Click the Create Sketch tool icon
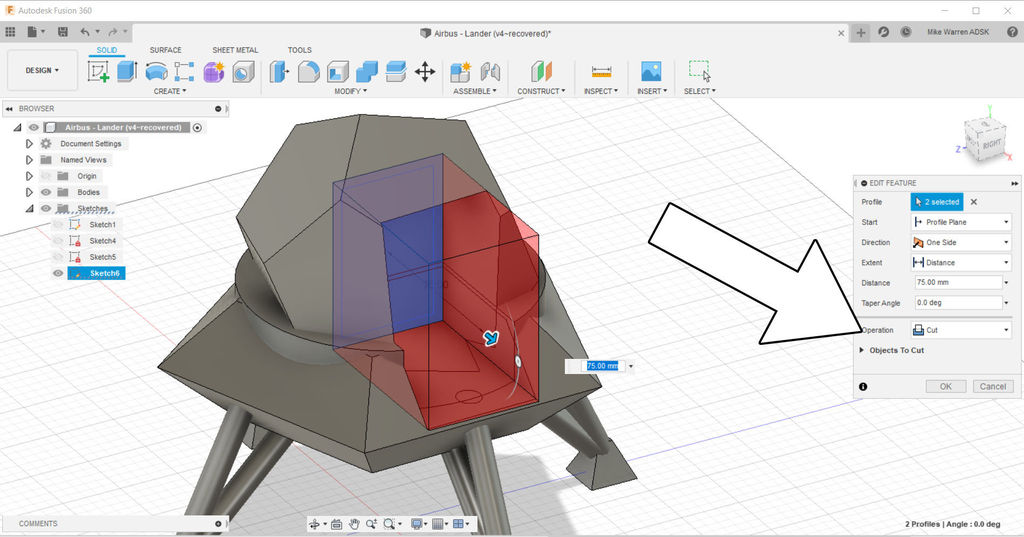Viewport: 1024px width, 537px height. coord(98,72)
